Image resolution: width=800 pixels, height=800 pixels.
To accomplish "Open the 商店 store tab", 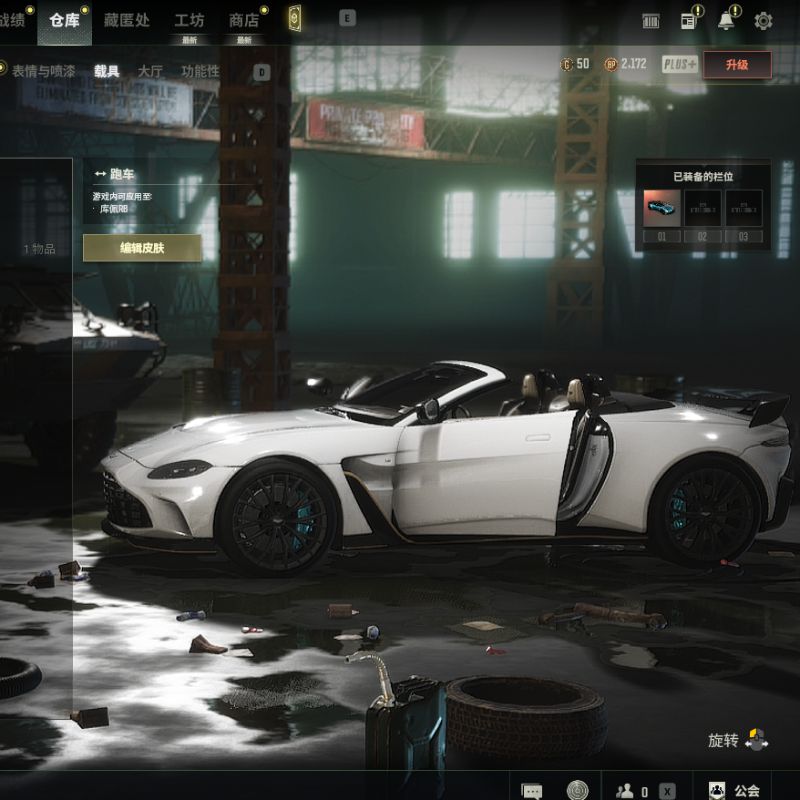I will tap(244, 21).
